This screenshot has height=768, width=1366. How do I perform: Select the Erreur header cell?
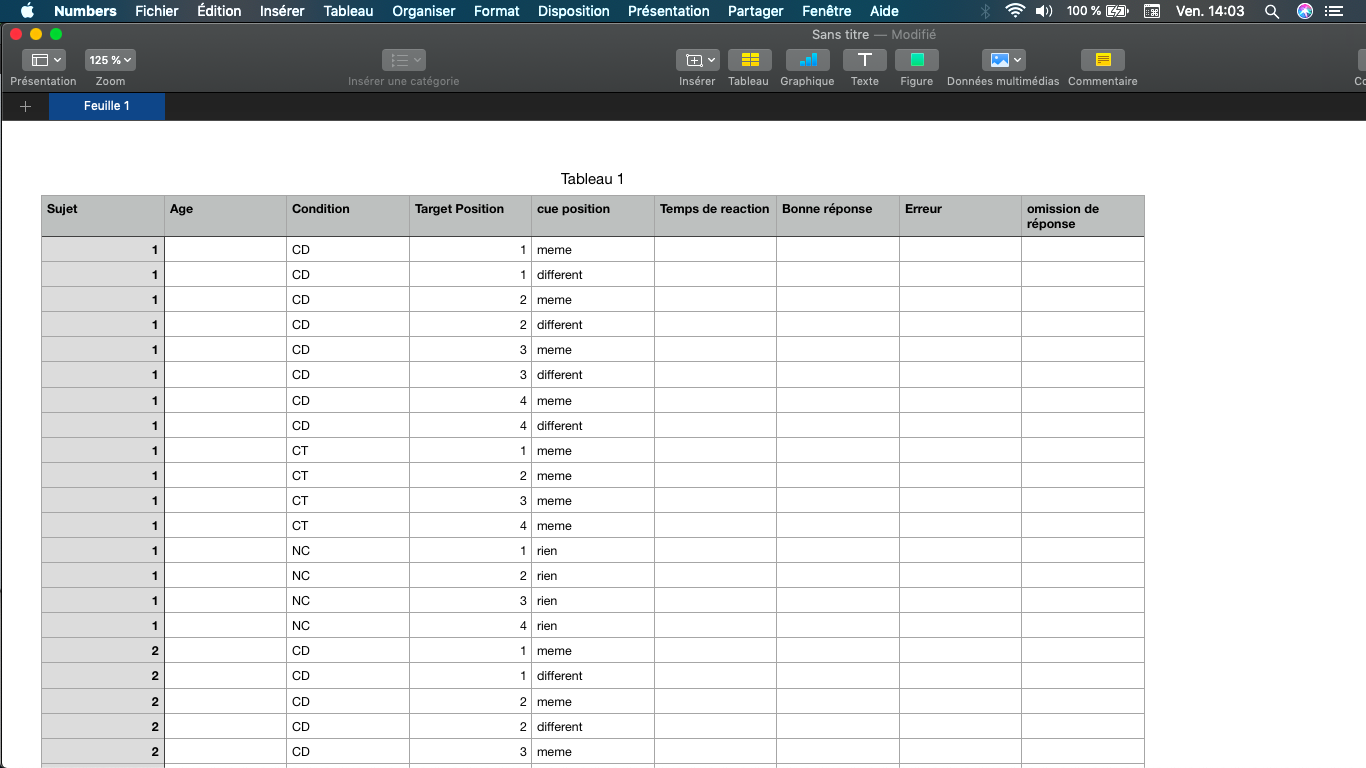click(x=960, y=216)
